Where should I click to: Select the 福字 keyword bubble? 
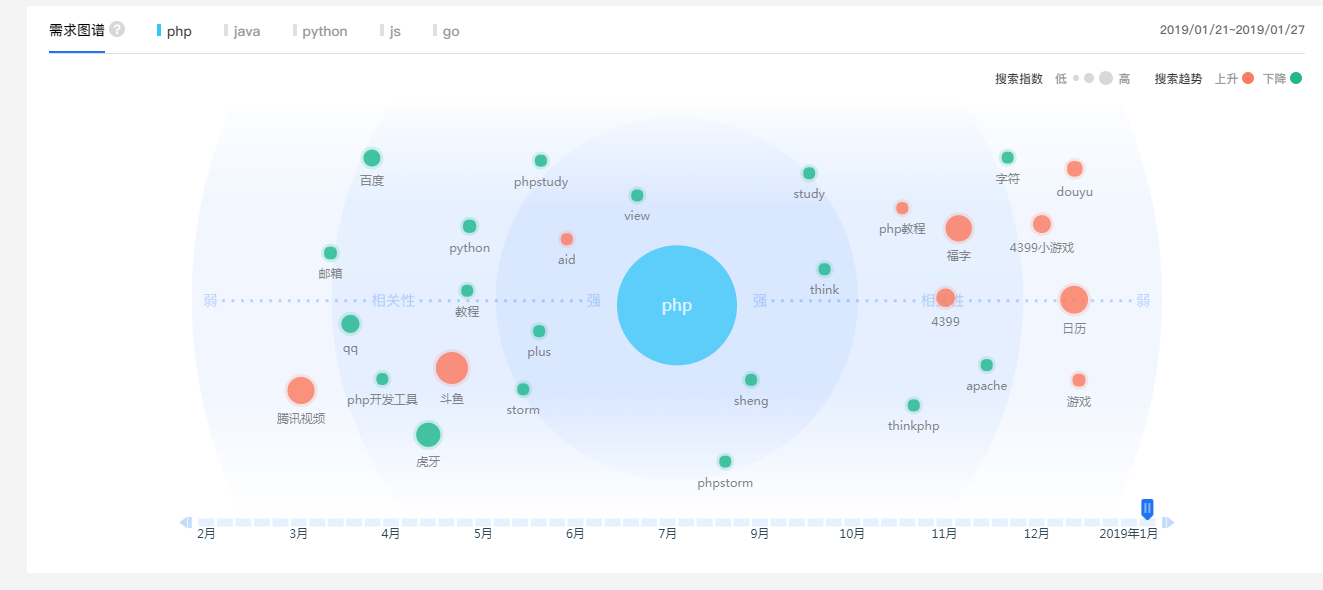pyautogui.click(x=958, y=229)
